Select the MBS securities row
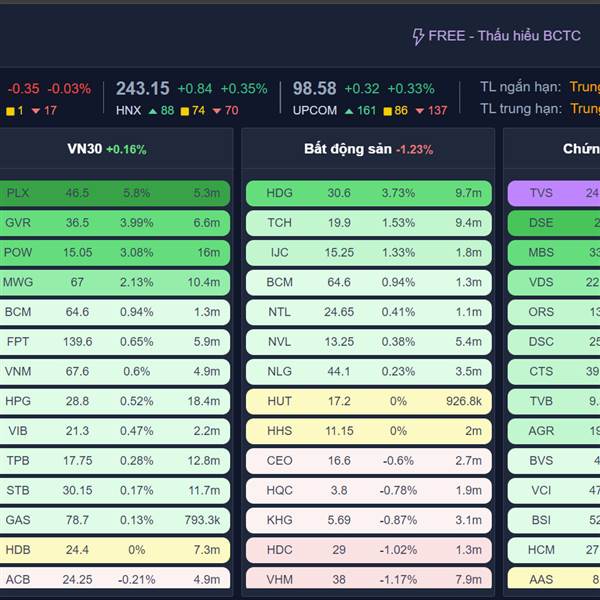 [x=554, y=253]
